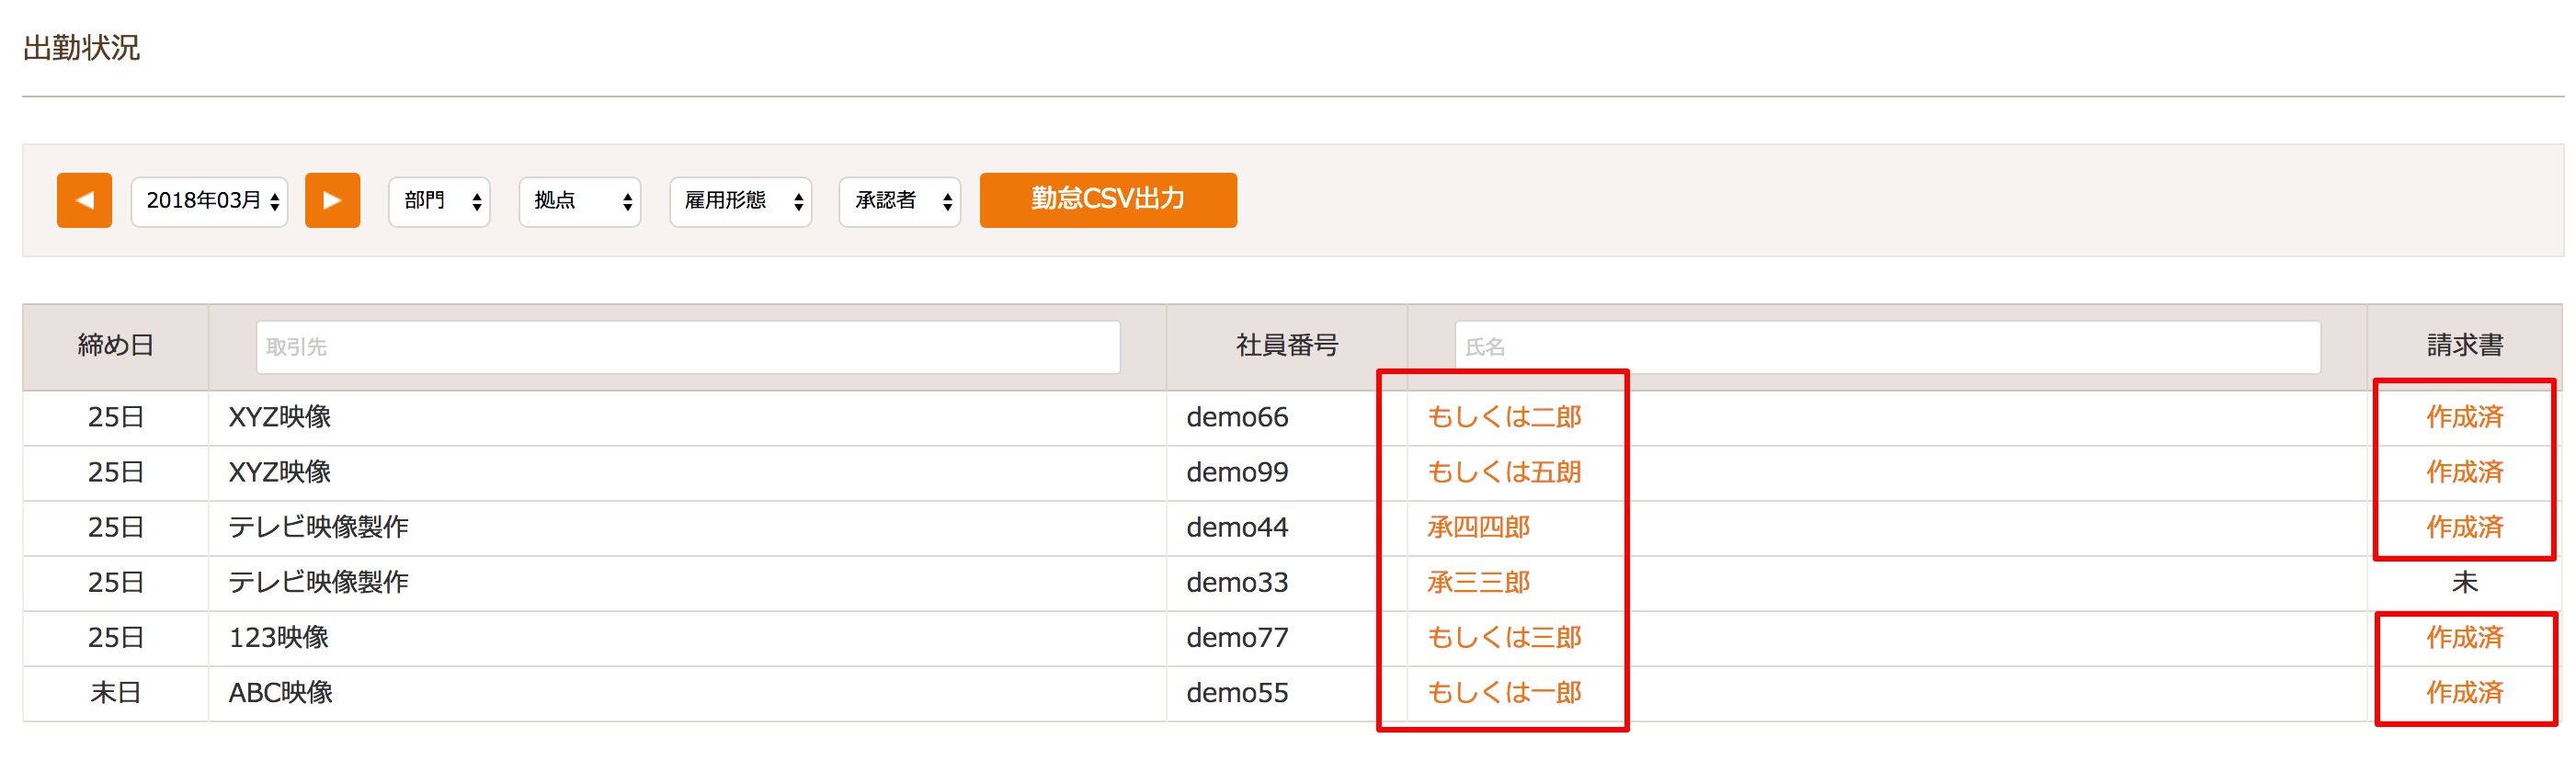
Task: Click the 社員番号 column header
Action: [1286, 346]
